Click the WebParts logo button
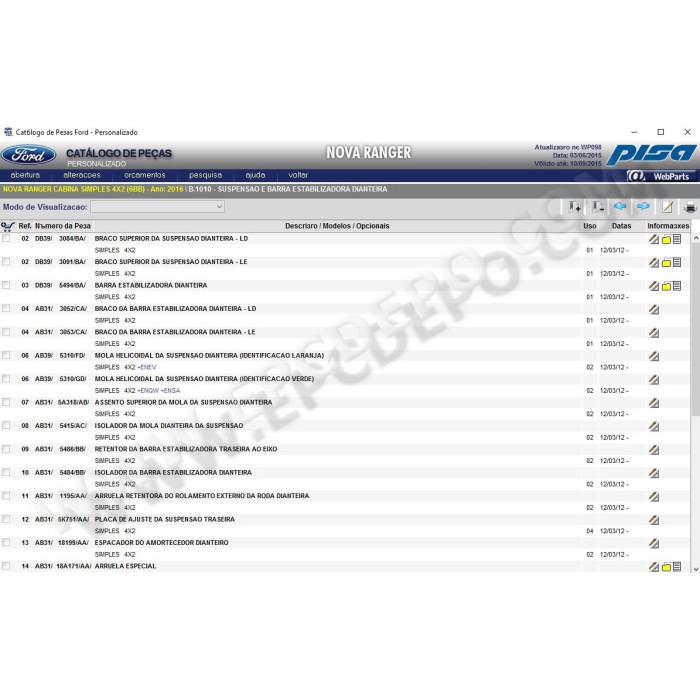This screenshot has height=700, width=700. click(x=661, y=176)
